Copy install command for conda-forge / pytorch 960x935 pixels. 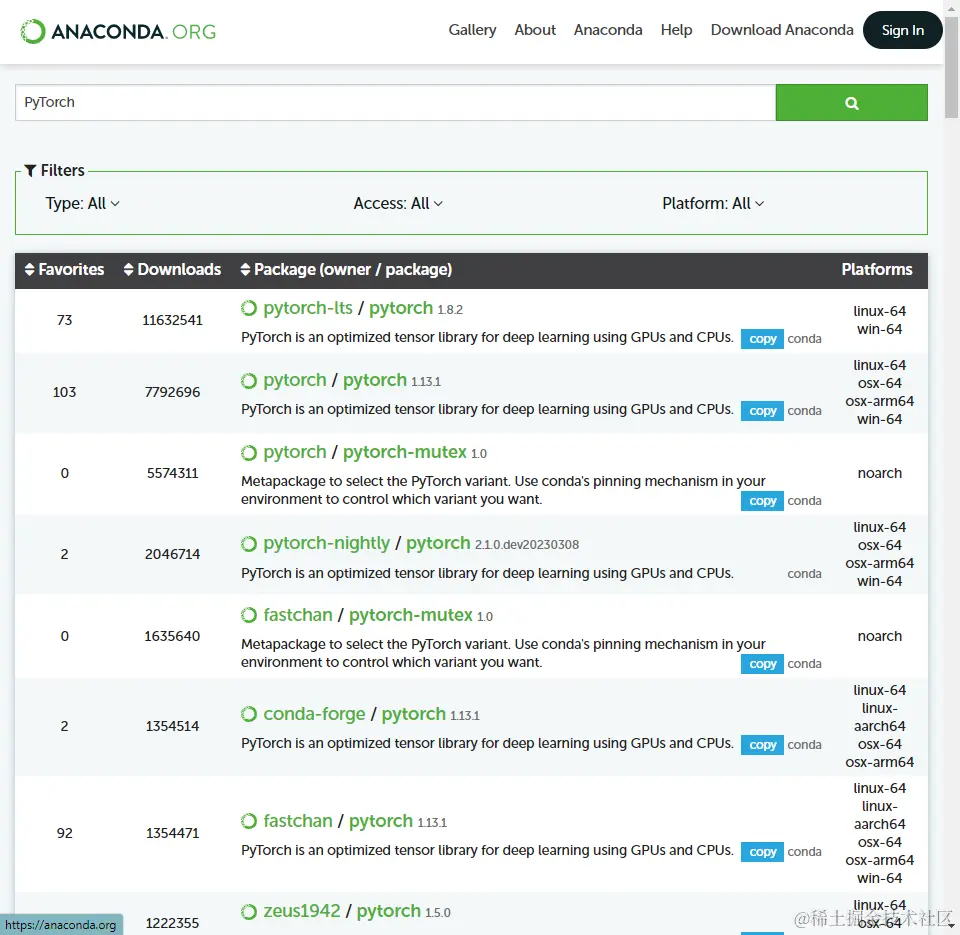762,745
